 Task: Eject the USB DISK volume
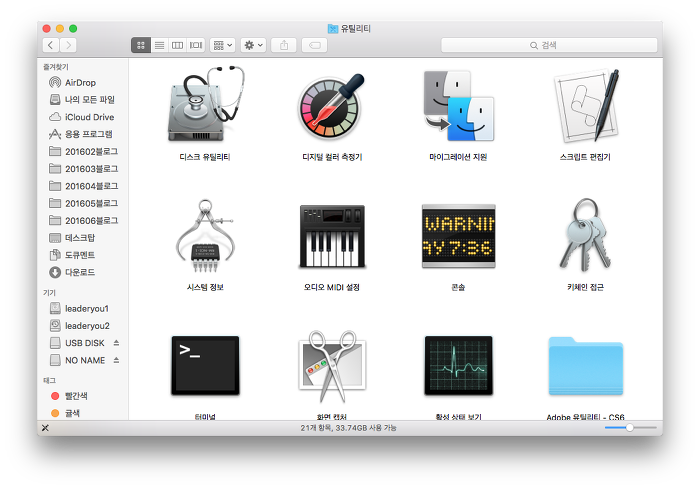coord(116,343)
